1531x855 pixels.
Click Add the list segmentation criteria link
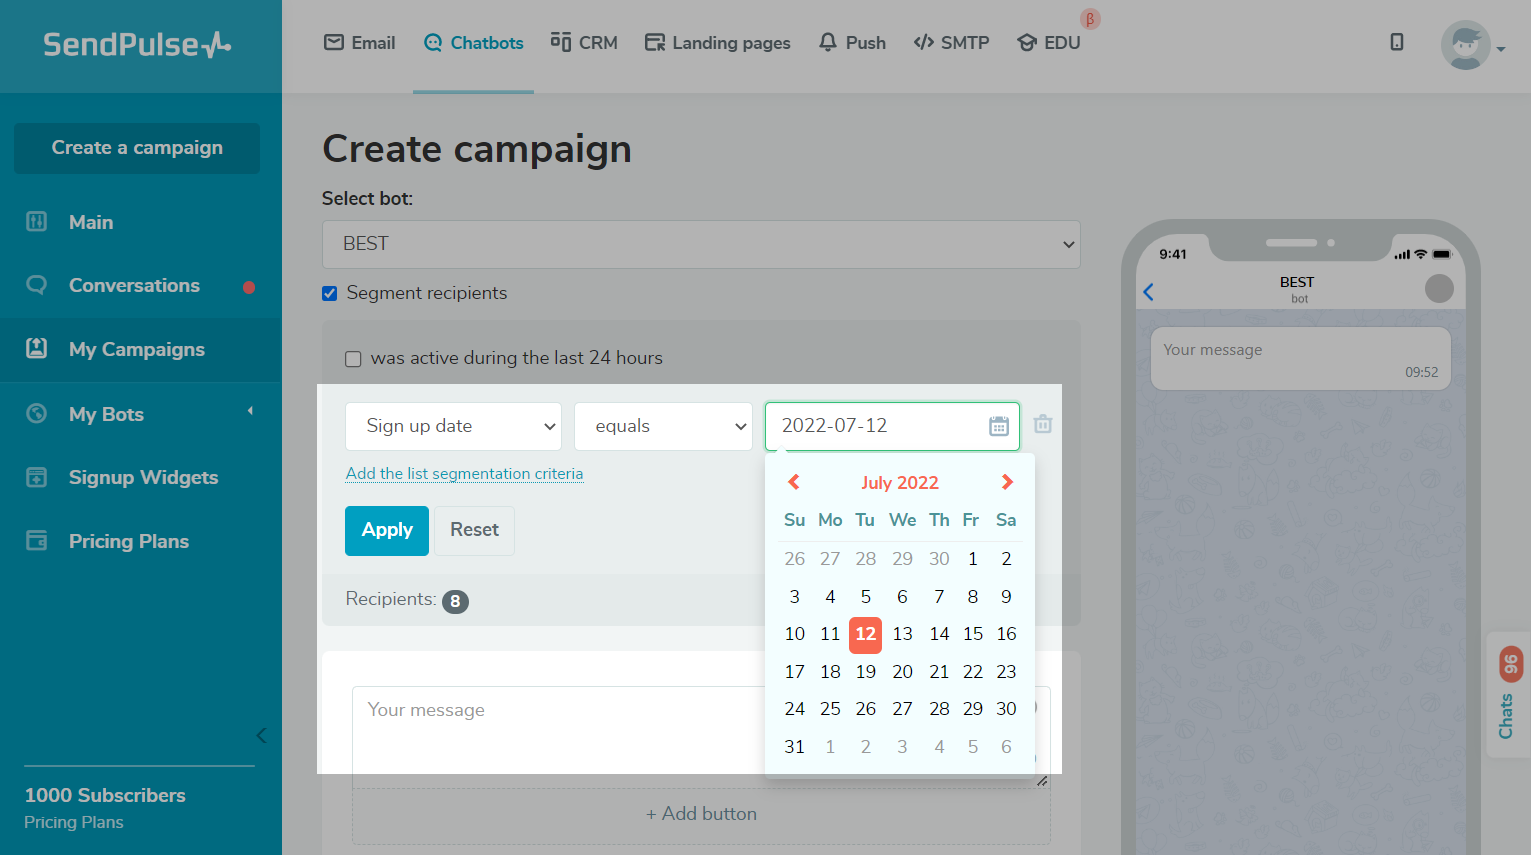464,474
